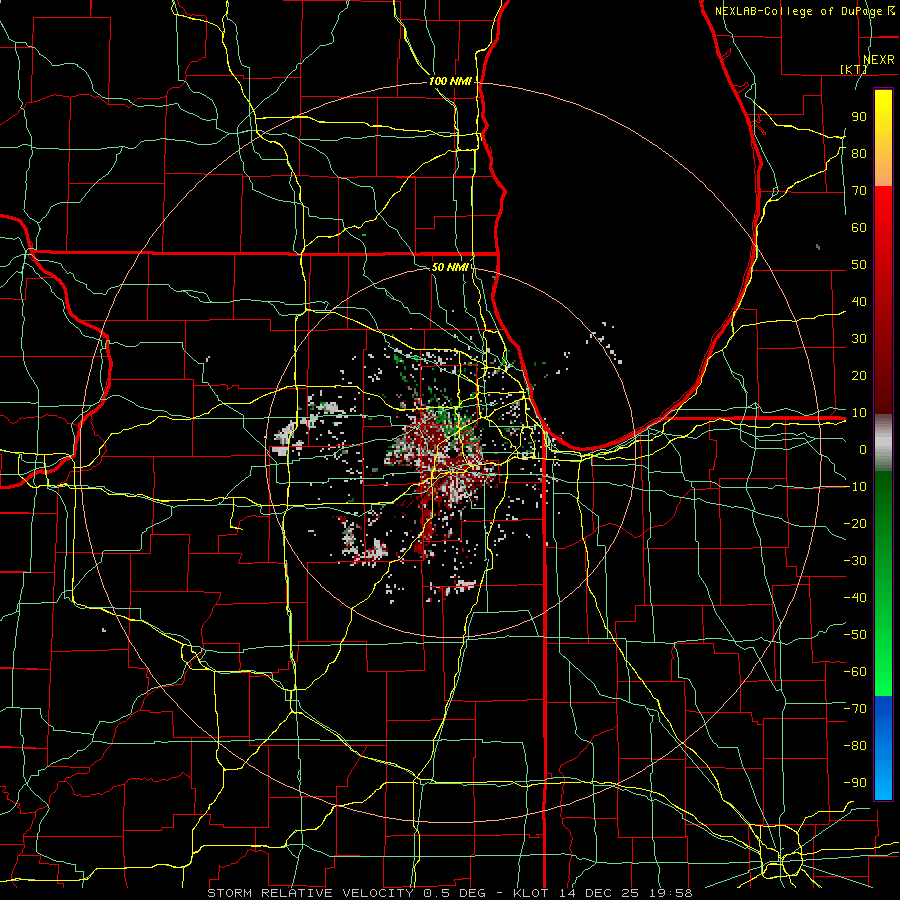
Task: Click the 40 value on velocity scale
Action: (x=859, y=302)
